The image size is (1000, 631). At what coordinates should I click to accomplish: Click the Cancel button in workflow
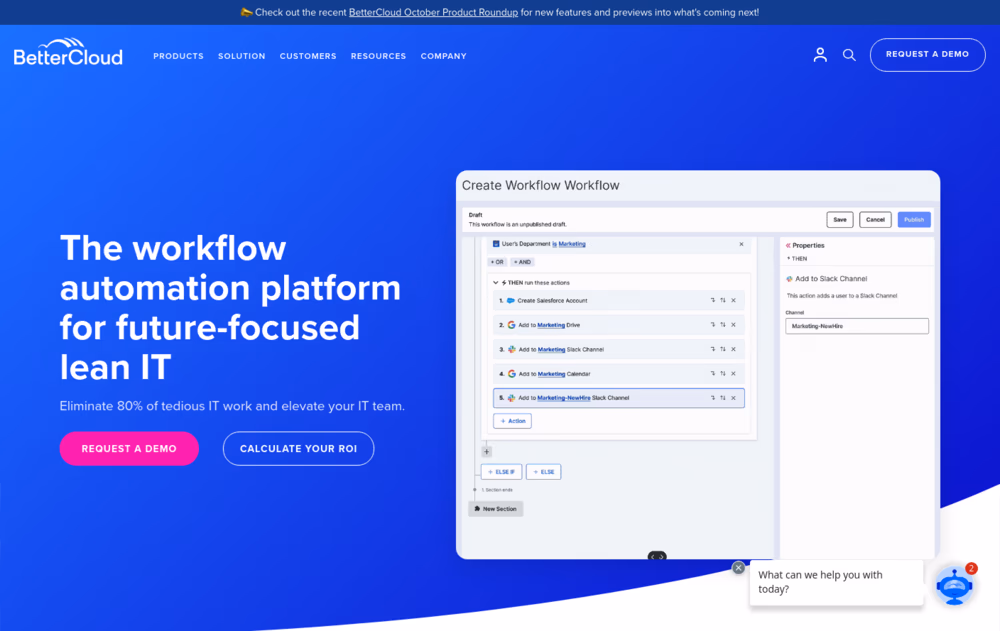pos(875,219)
